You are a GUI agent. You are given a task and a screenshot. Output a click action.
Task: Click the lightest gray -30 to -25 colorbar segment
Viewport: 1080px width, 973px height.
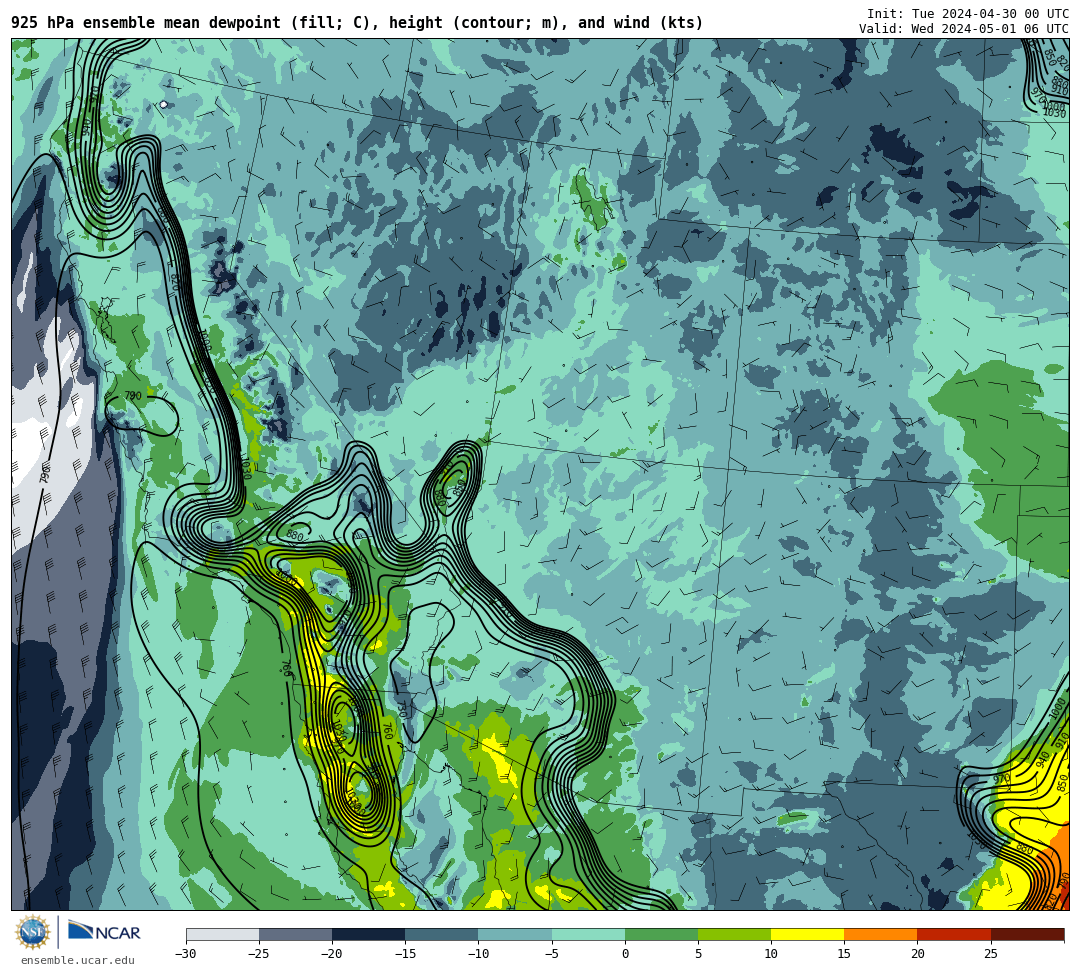pyautogui.click(x=222, y=934)
